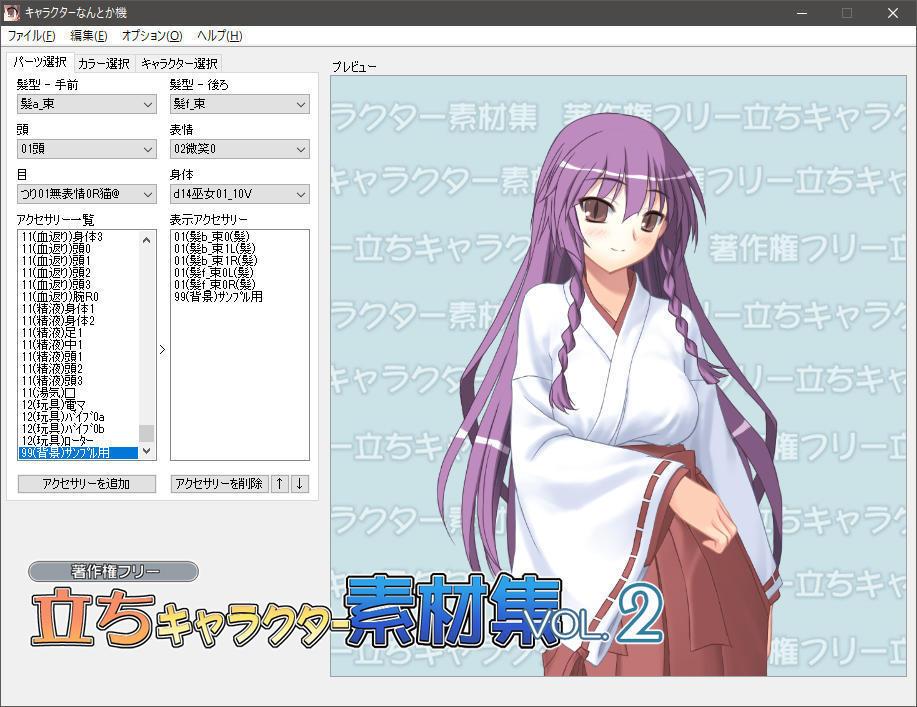Image resolution: width=917 pixels, height=707 pixels.
Task: Click the accessory list scrollbar thumb
Action: 147,433
